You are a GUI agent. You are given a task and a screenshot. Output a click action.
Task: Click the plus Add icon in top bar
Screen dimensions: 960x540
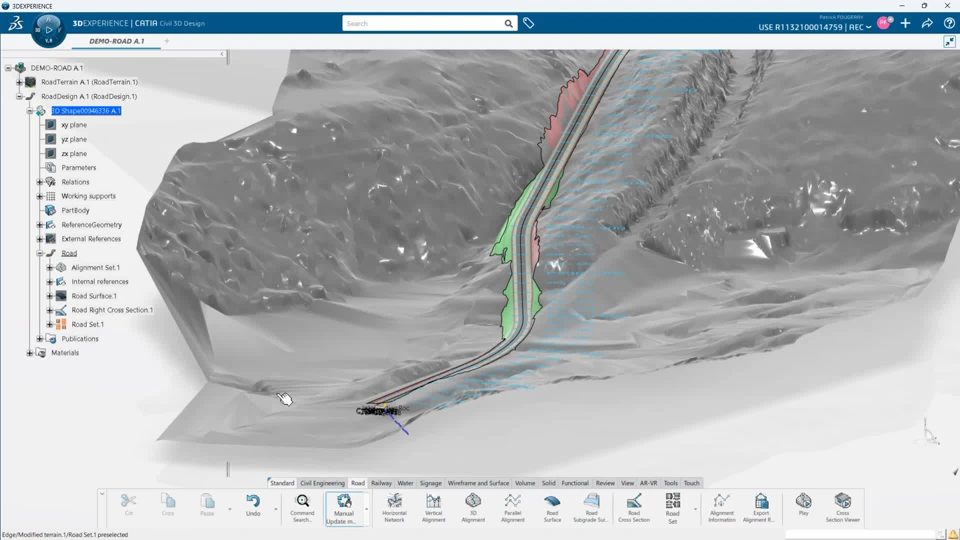[906, 23]
